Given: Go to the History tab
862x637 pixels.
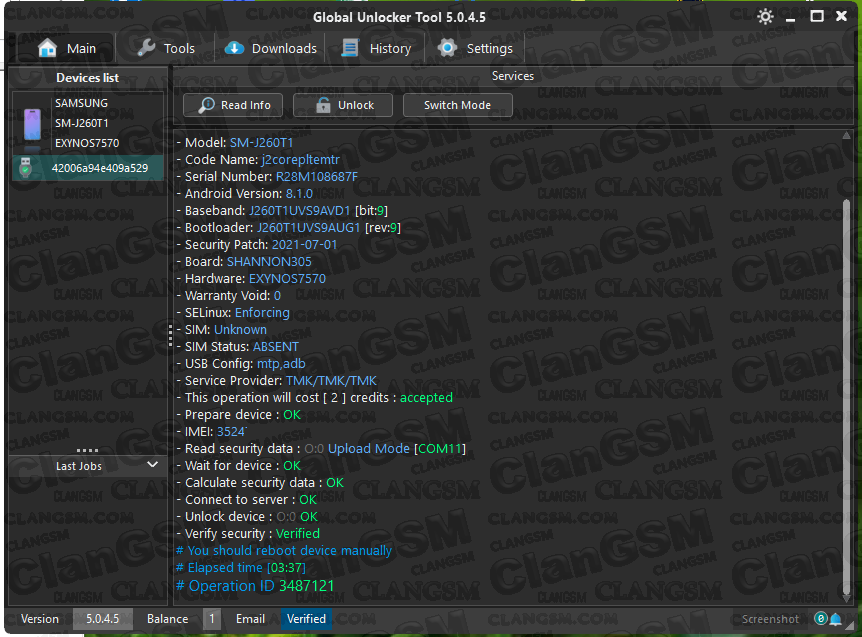Looking at the screenshot, I should coord(377,48).
